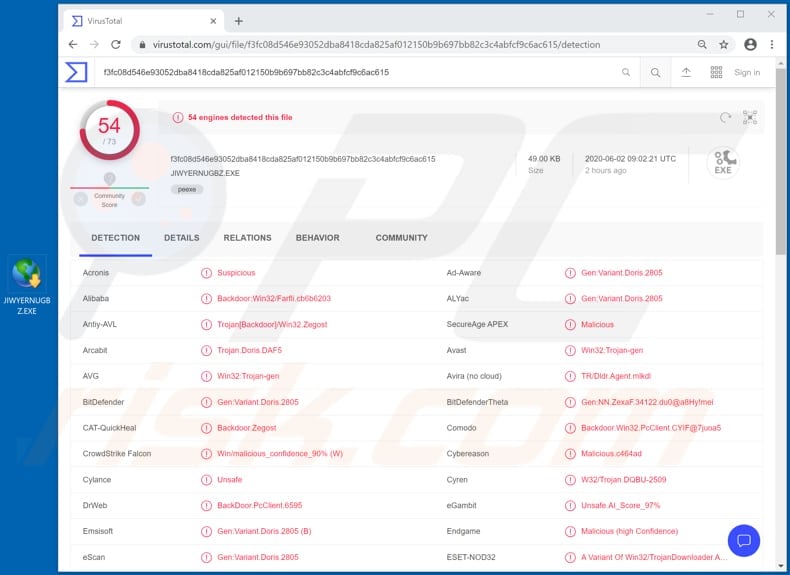Viewport: 790px width, 575px height.
Task: Open the browser profile avatar
Action: (750, 44)
